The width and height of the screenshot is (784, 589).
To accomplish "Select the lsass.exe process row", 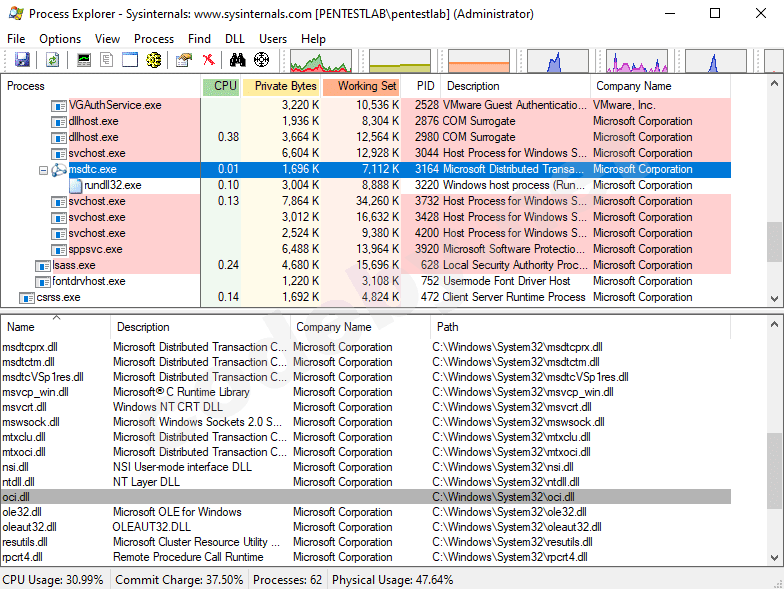I will coord(366,266).
